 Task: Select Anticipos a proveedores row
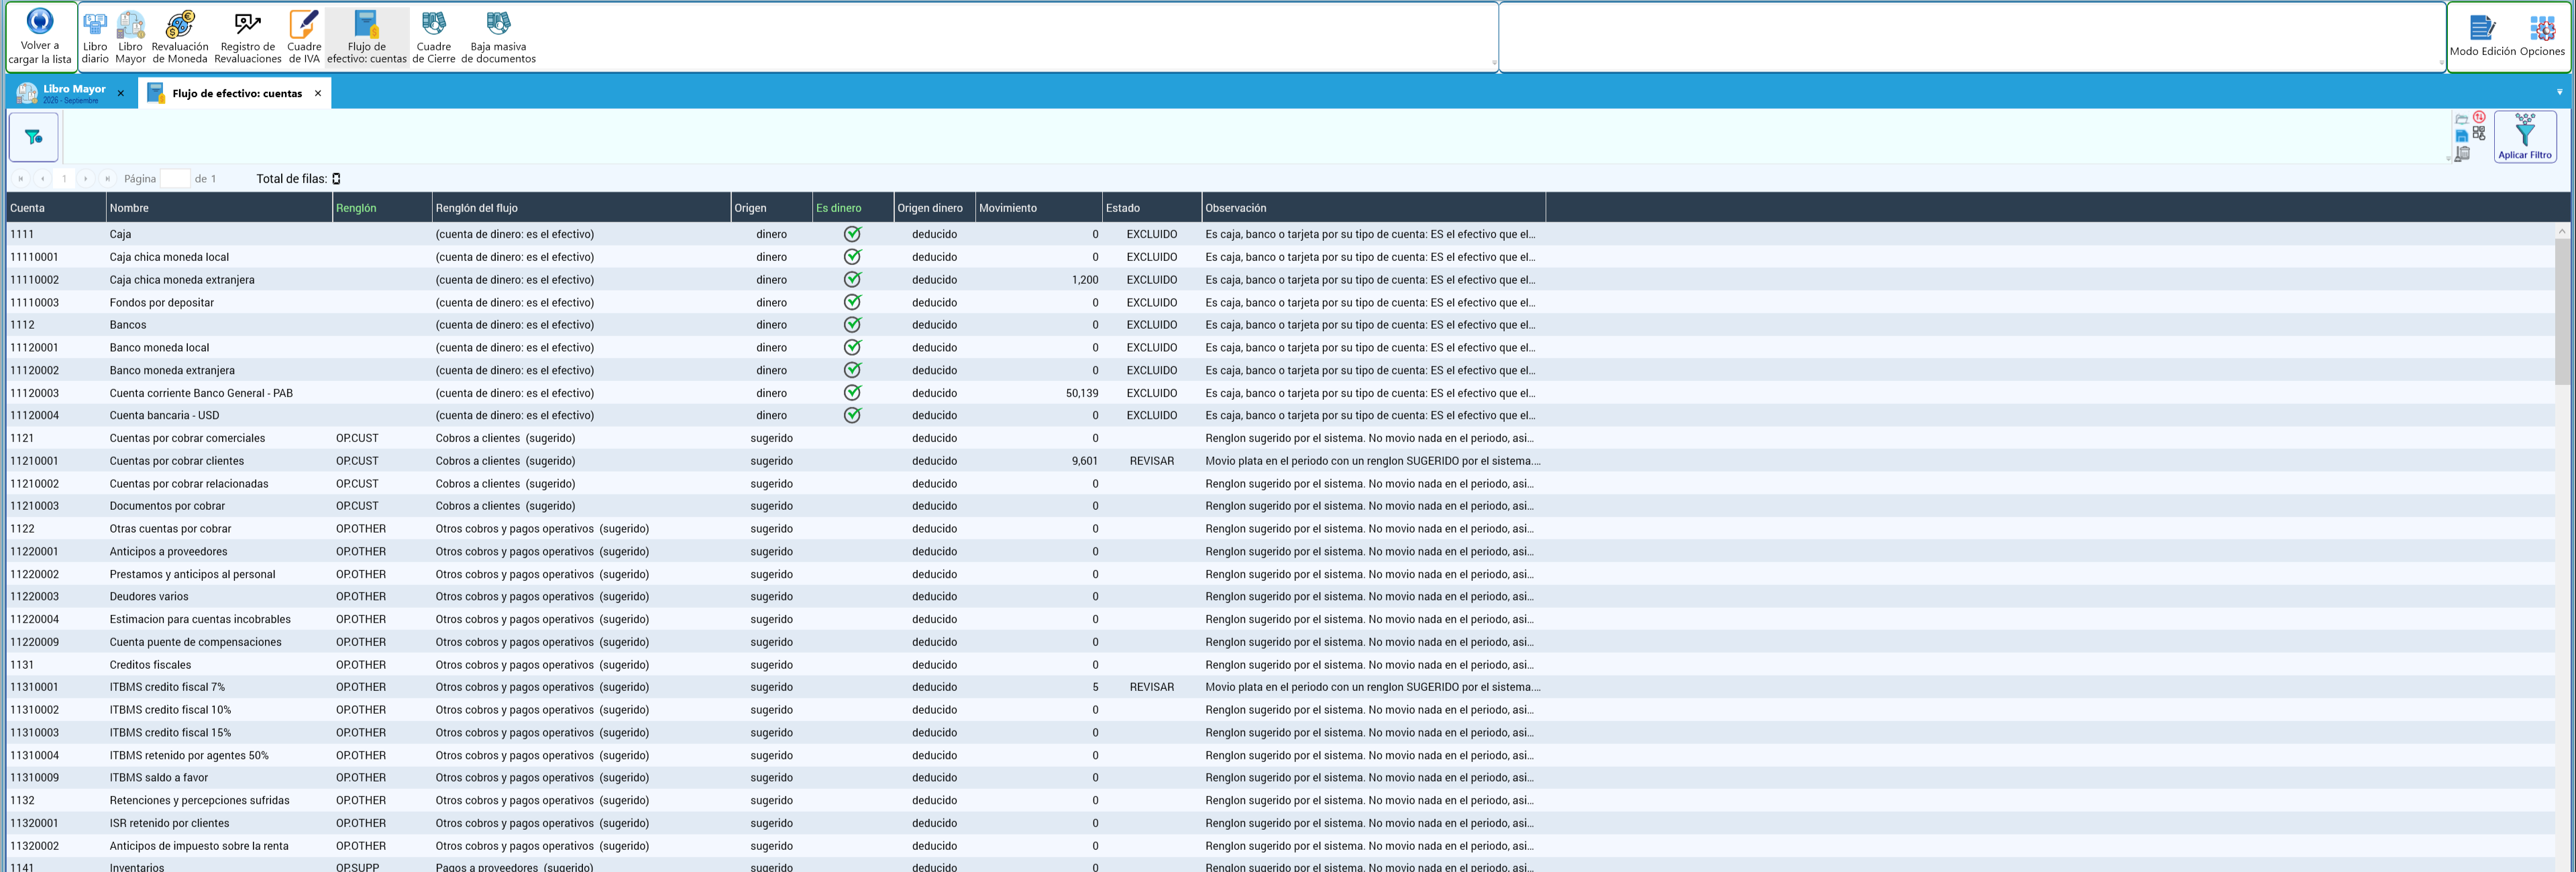[1280, 551]
